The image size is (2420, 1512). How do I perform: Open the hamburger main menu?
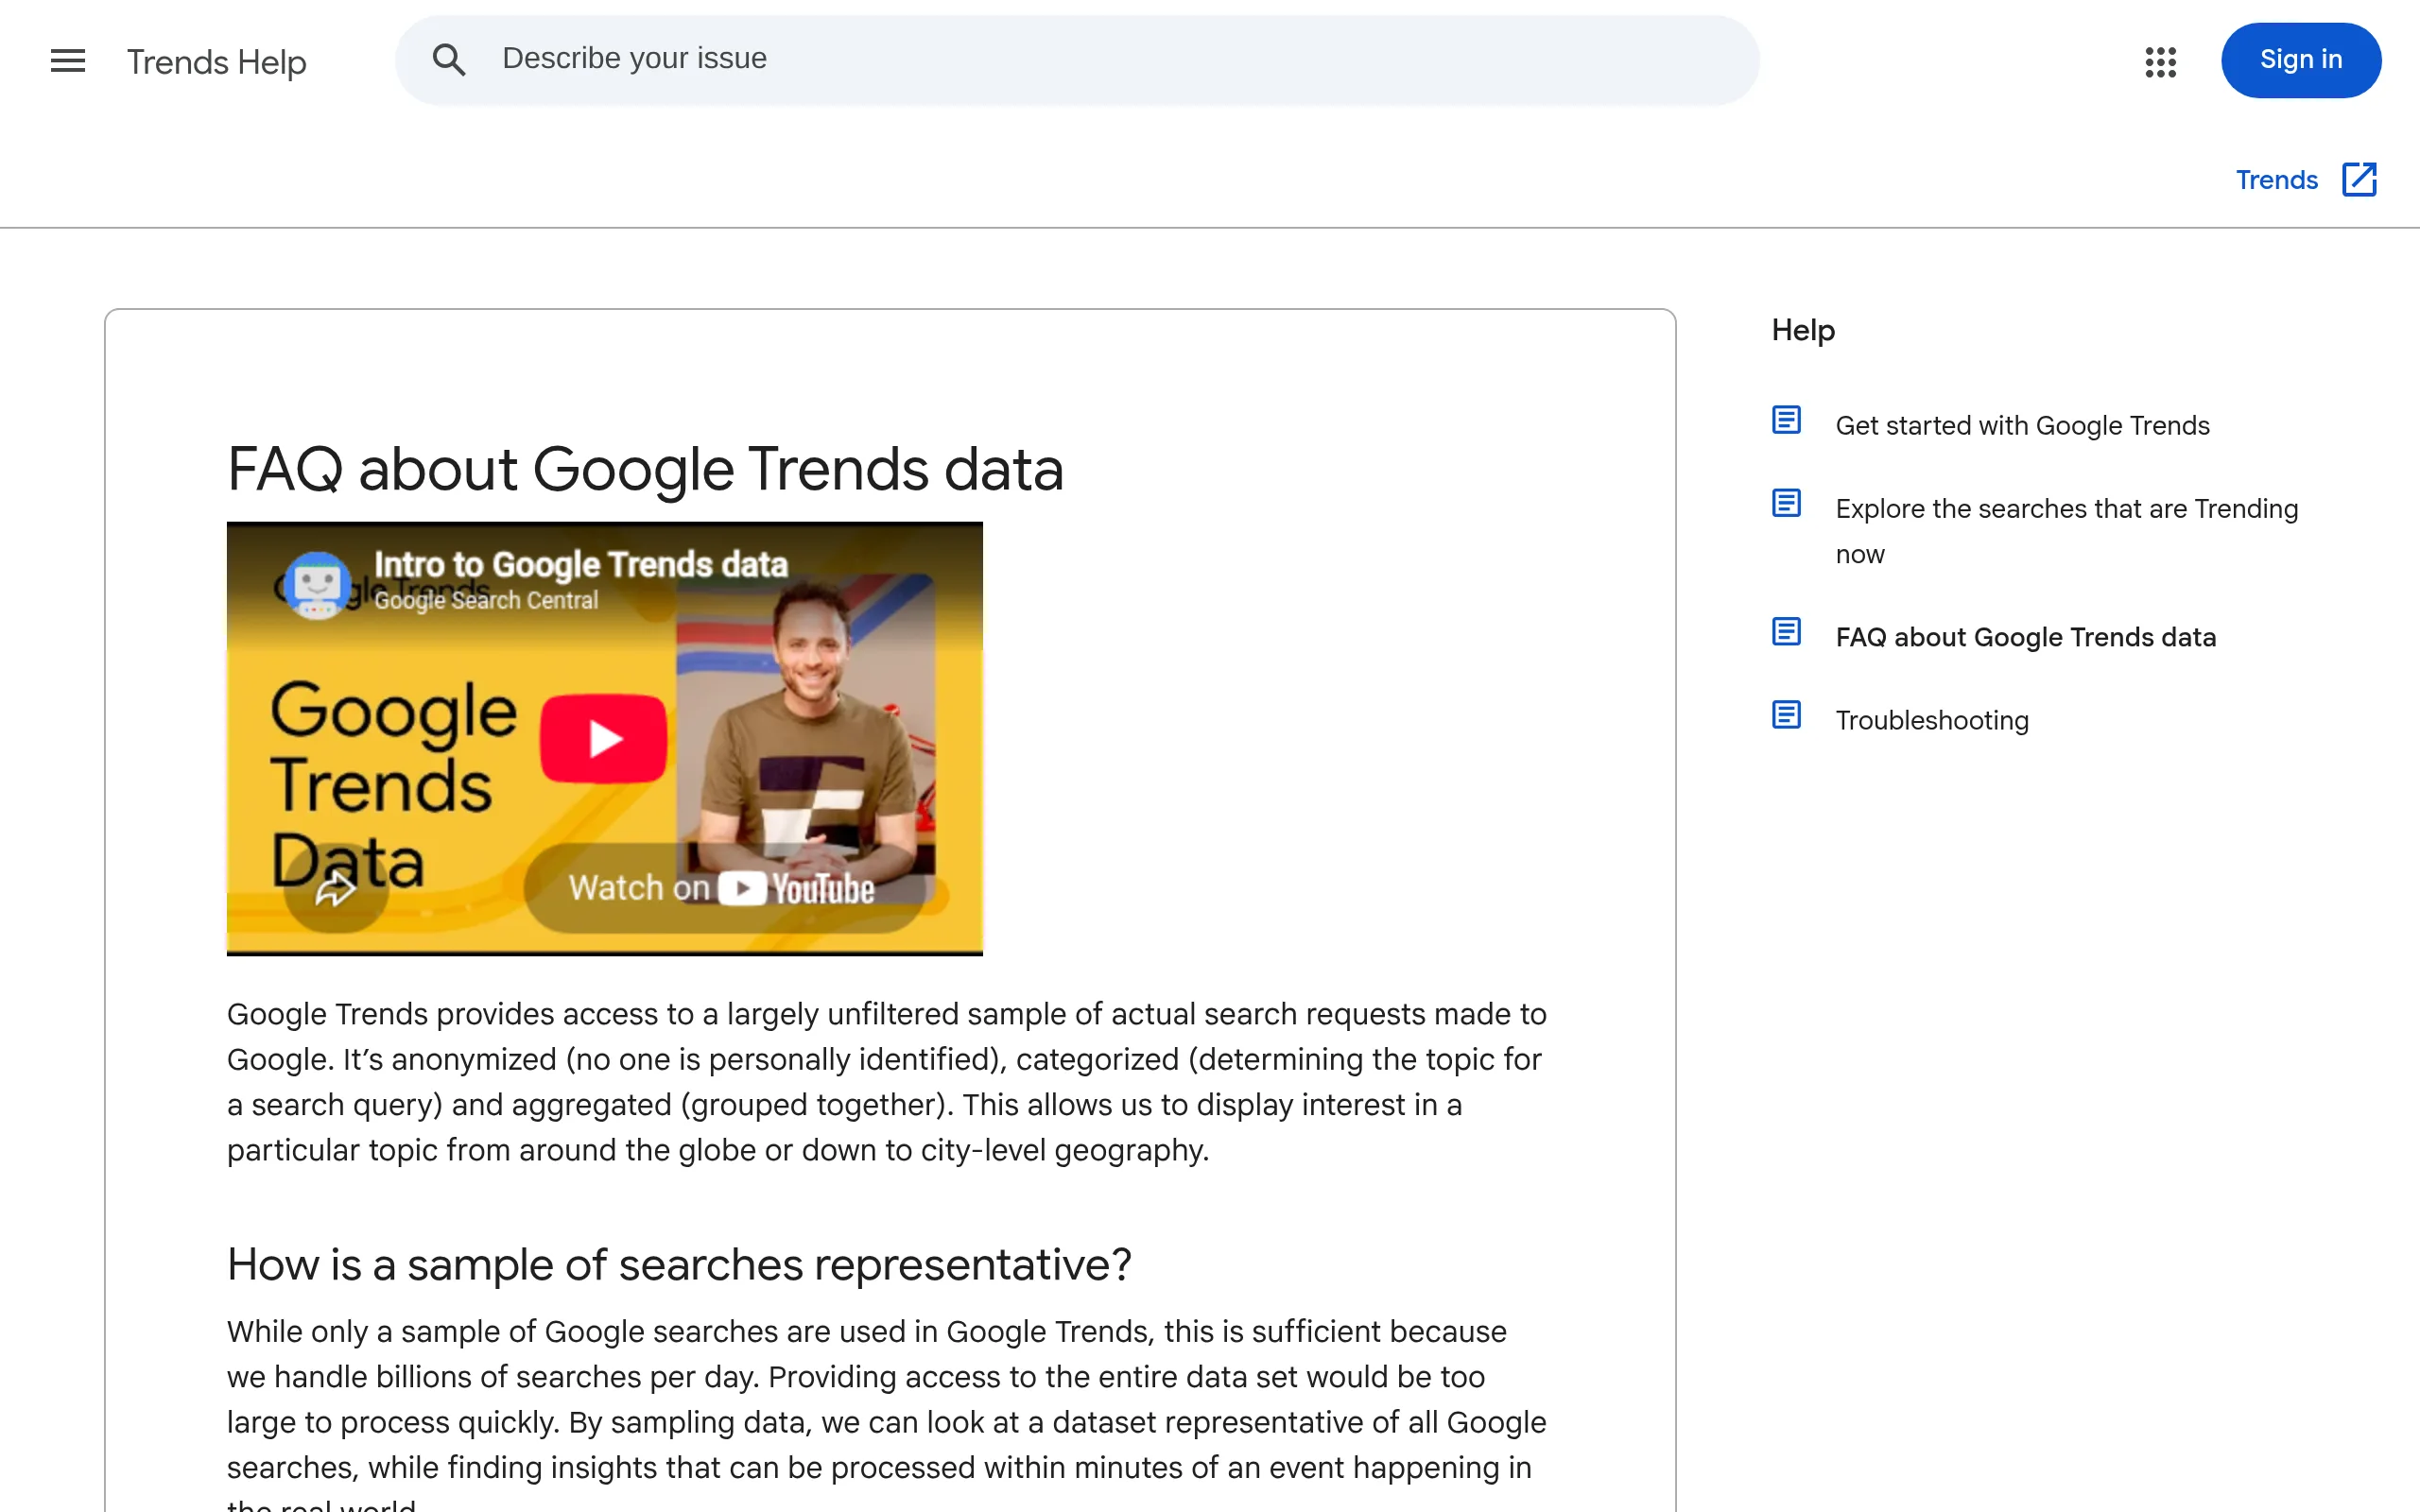tap(68, 61)
